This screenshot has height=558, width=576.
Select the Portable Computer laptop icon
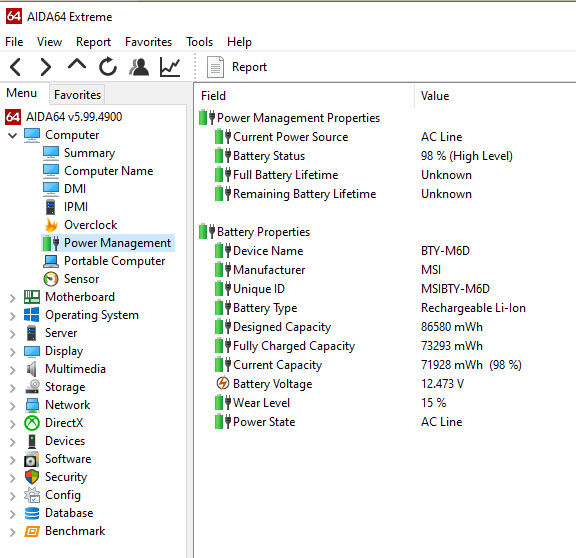click(x=51, y=261)
